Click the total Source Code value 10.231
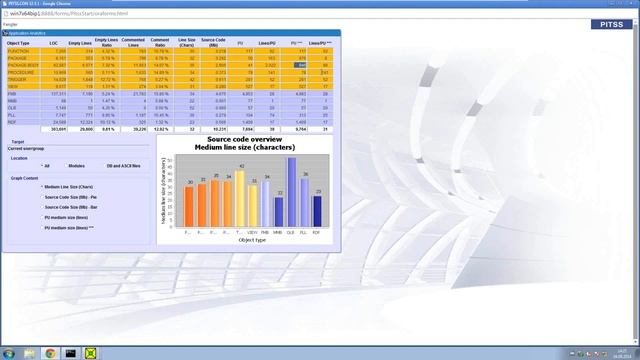This screenshot has width=640, height=360. point(213,129)
